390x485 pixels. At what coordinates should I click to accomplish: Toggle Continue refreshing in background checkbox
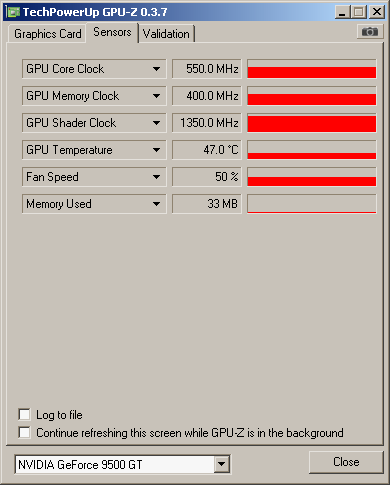[24, 432]
